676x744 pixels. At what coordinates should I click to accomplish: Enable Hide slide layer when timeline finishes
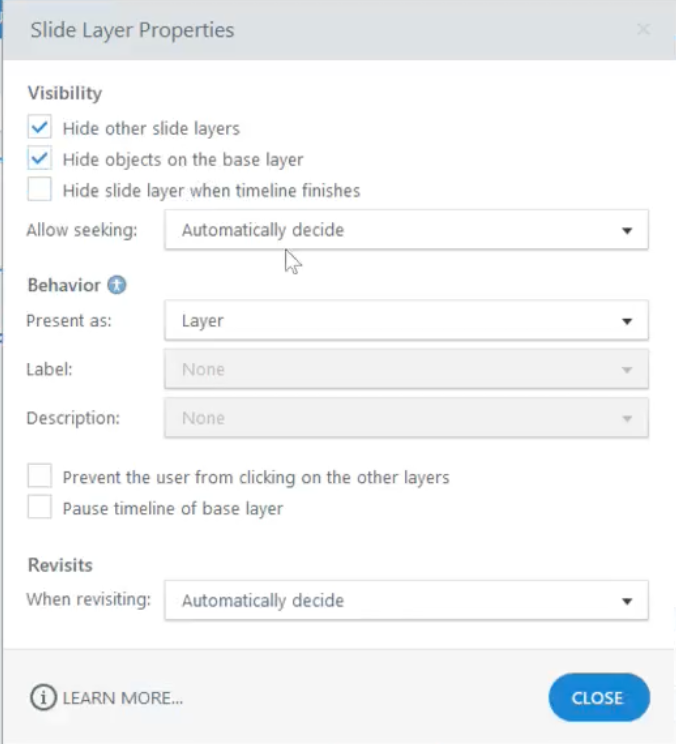pyautogui.click(x=40, y=190)
